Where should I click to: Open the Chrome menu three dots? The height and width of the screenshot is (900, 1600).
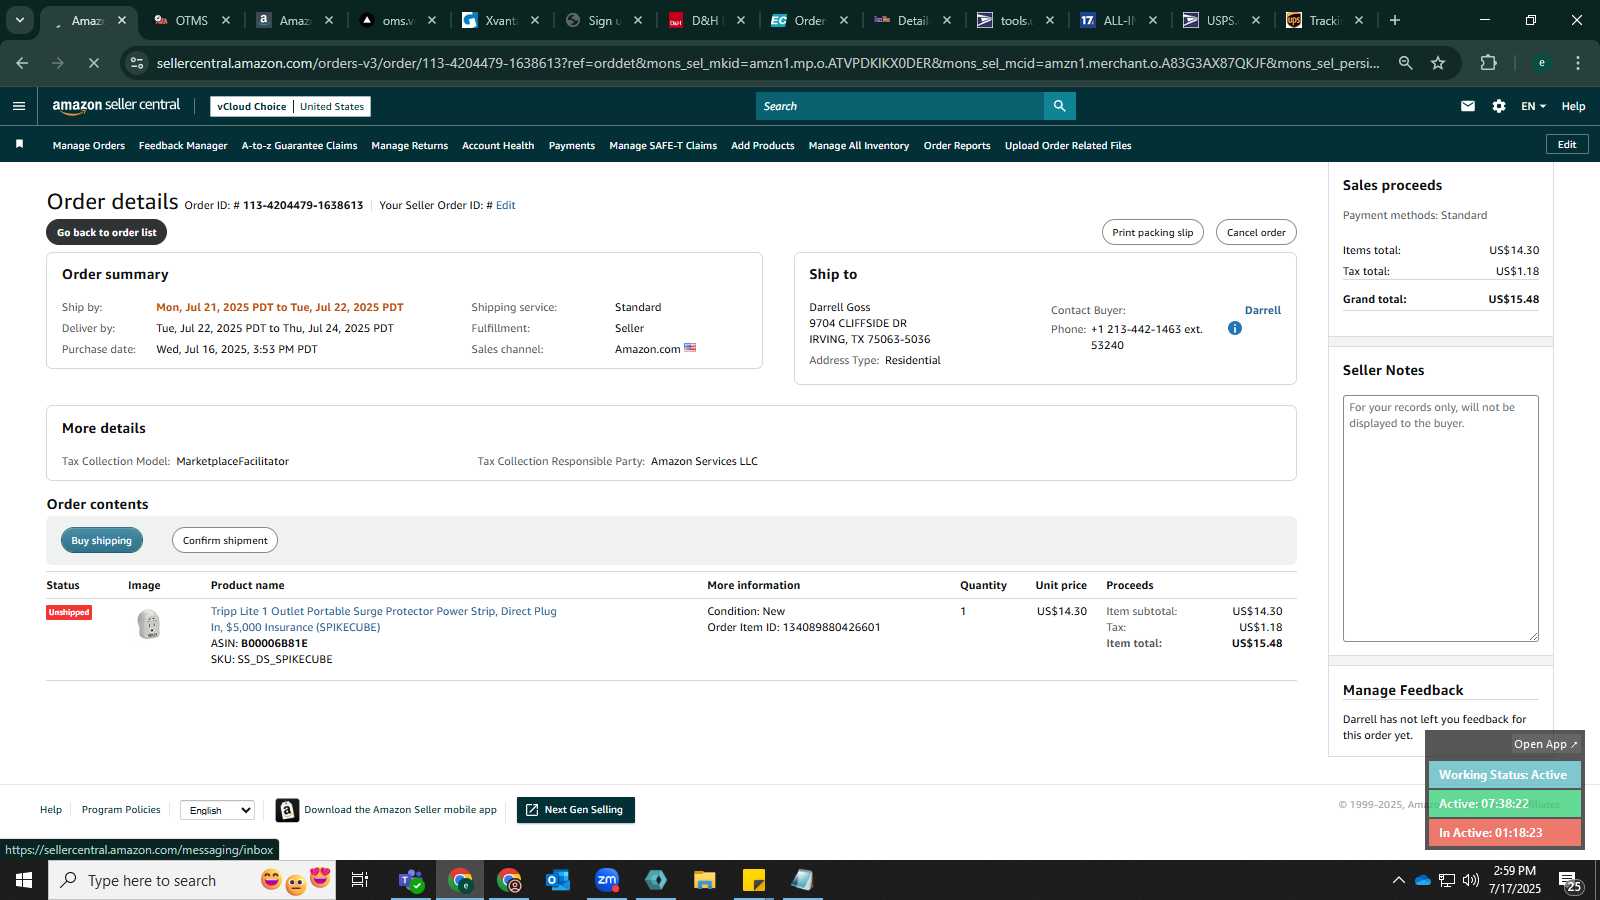tap(1578, 63)
